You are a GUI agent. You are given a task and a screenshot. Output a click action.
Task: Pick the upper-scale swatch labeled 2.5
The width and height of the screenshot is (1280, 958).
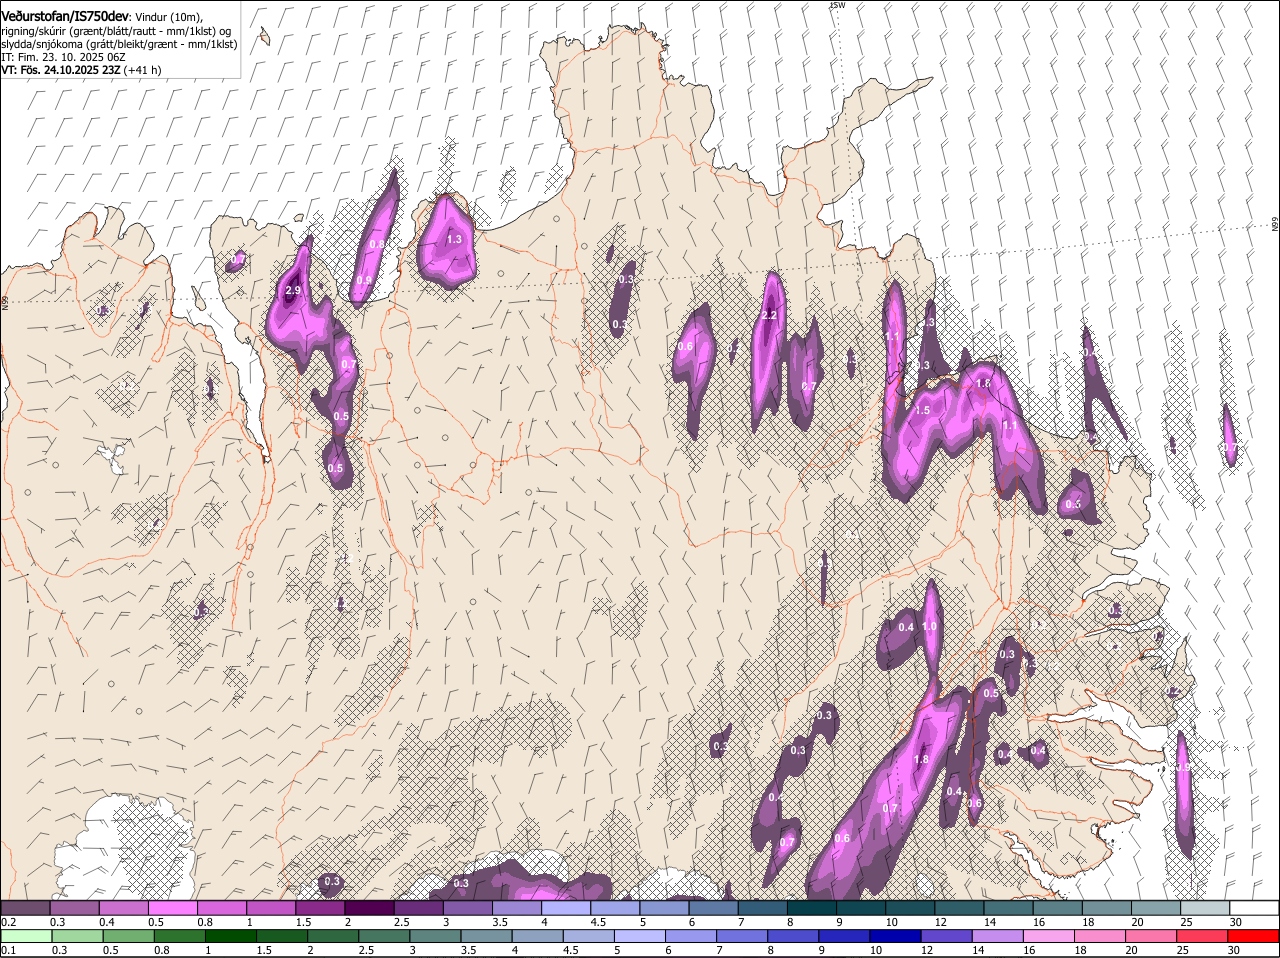[418, 908]
